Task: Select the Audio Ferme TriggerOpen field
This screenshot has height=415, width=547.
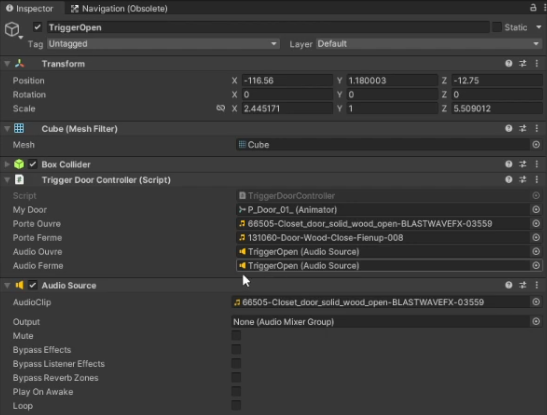Action: coord(383,266)
